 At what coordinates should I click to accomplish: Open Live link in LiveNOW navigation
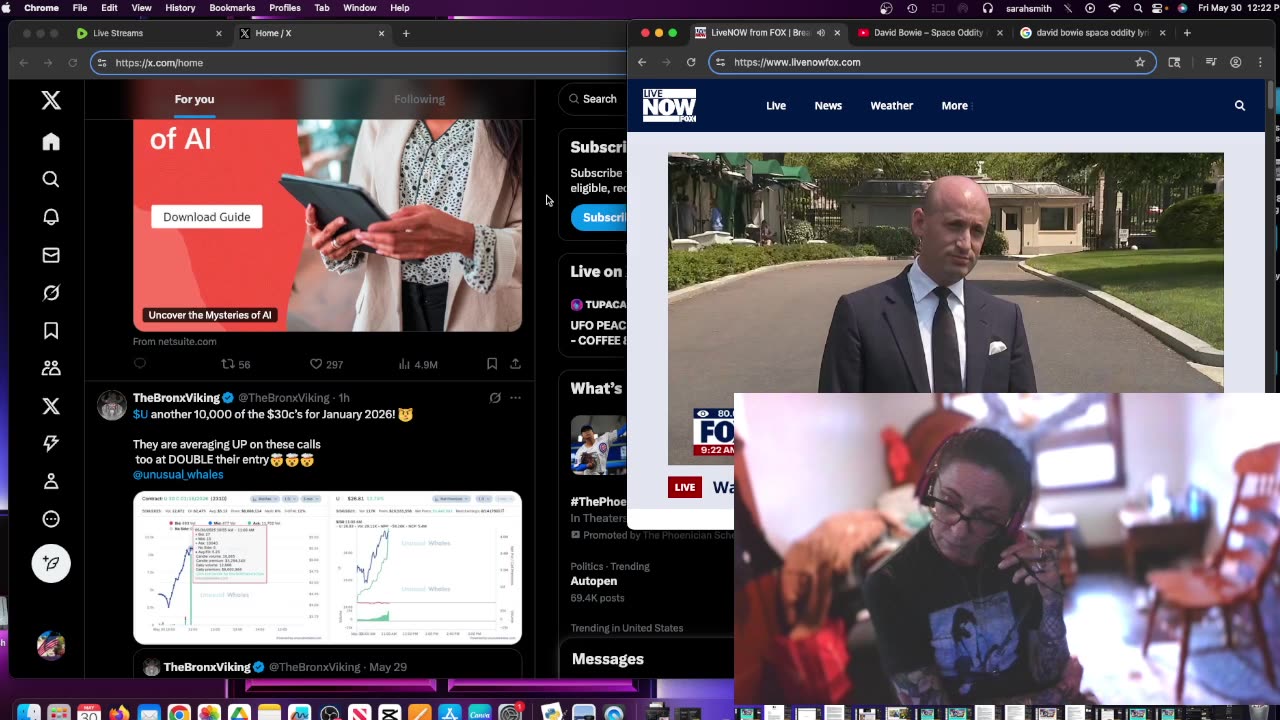pos(776,105)
